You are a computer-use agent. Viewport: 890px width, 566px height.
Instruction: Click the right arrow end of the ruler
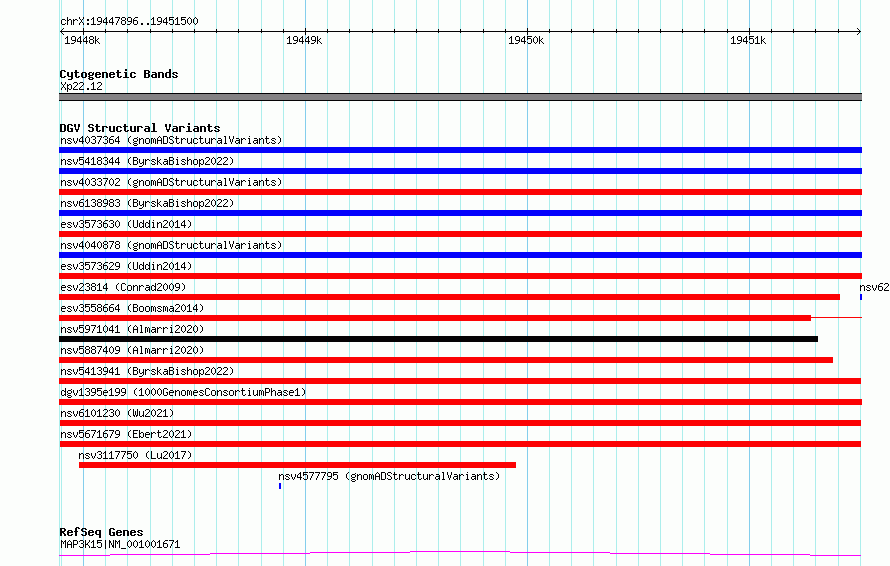859,32
